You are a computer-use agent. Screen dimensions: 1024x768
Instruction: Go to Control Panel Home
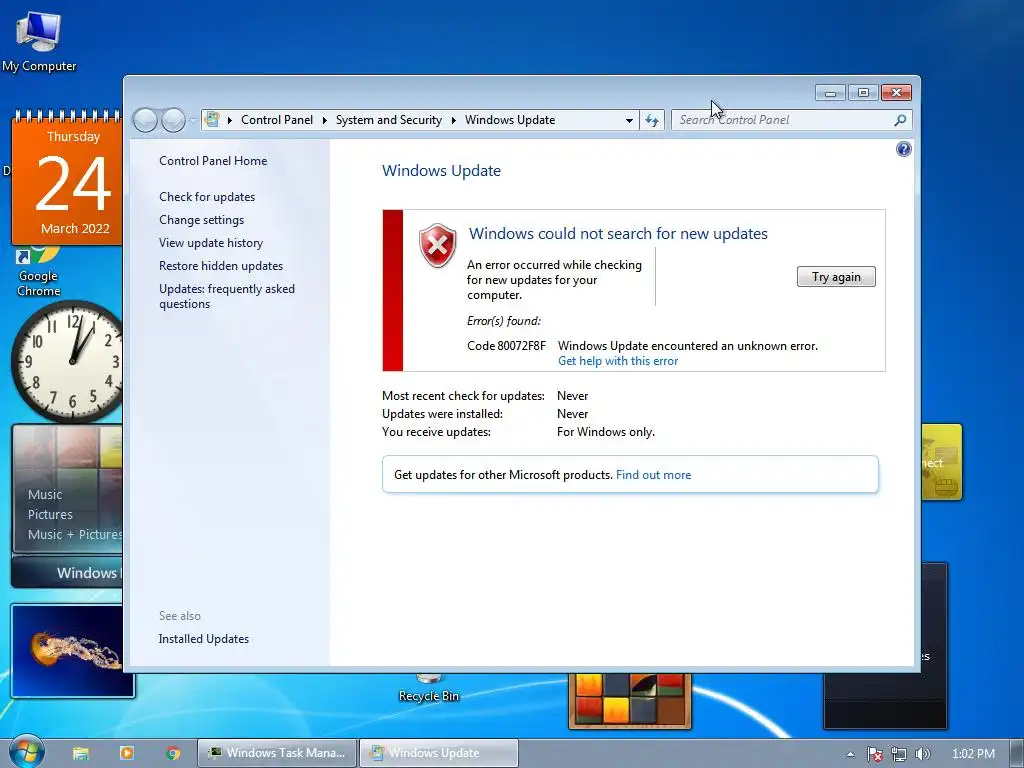pos(213,161)
